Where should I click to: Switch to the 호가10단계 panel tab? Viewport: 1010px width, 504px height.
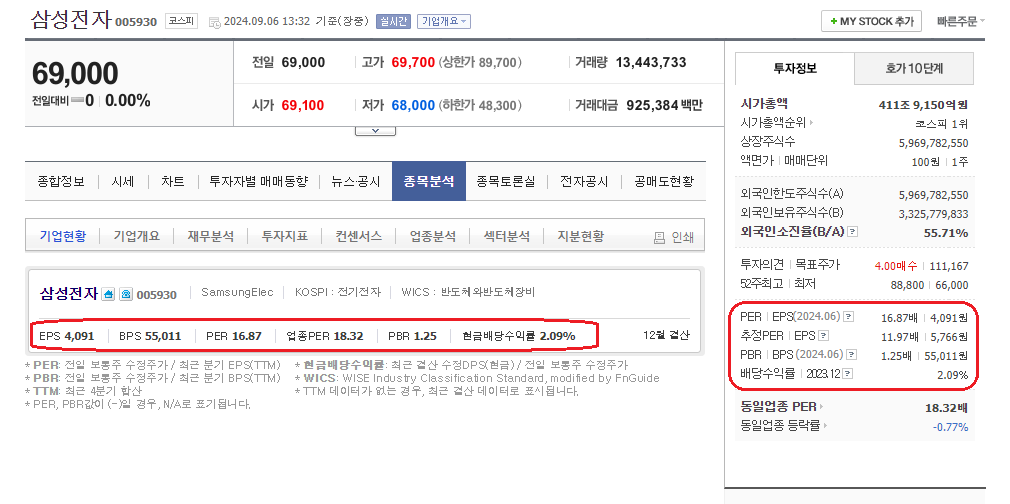click(914, 68)
